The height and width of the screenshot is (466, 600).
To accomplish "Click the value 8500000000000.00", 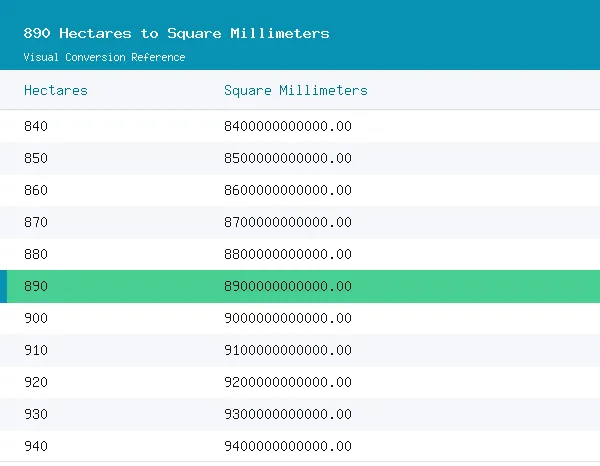I will (288, 158).
